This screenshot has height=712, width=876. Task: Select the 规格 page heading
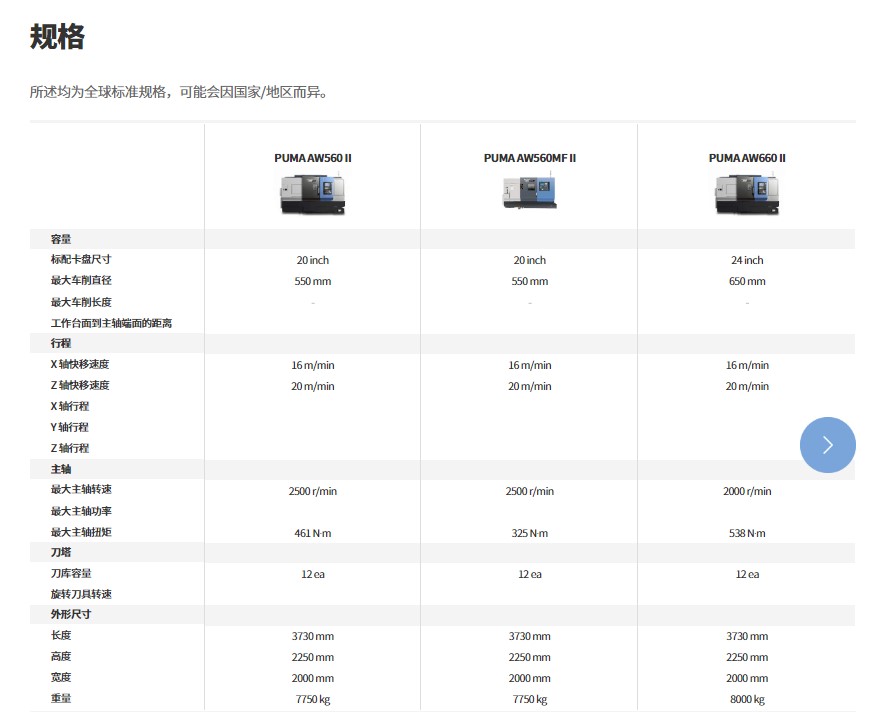point(57,37)
